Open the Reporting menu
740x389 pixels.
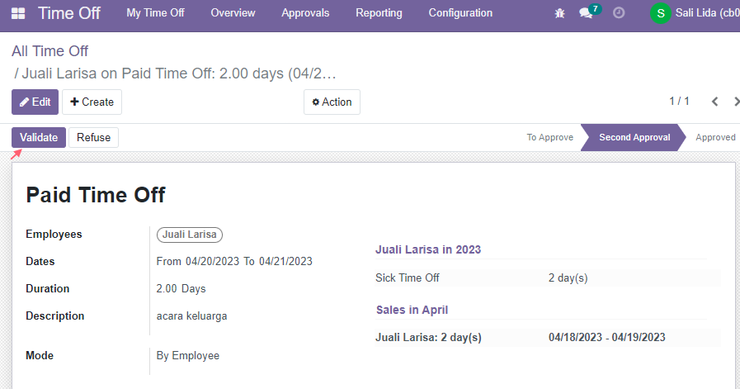coord(379,13)
